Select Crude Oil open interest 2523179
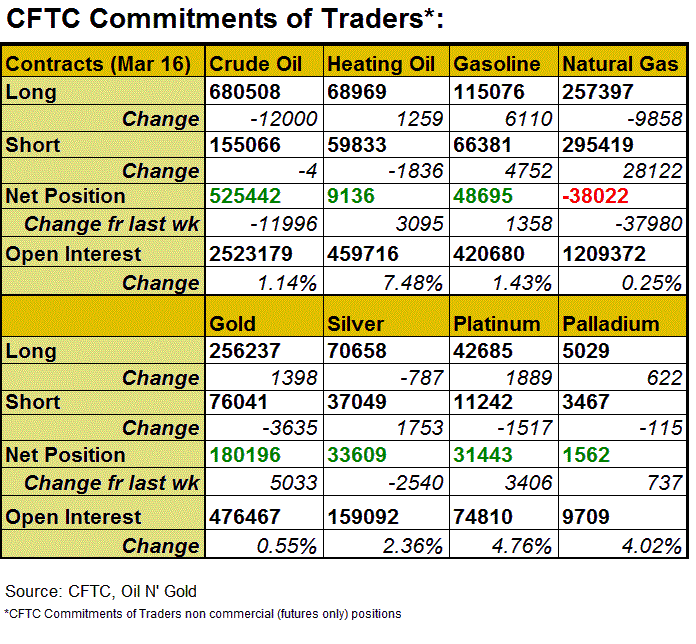This screenshot has width=696, height=644. point(251,254)
